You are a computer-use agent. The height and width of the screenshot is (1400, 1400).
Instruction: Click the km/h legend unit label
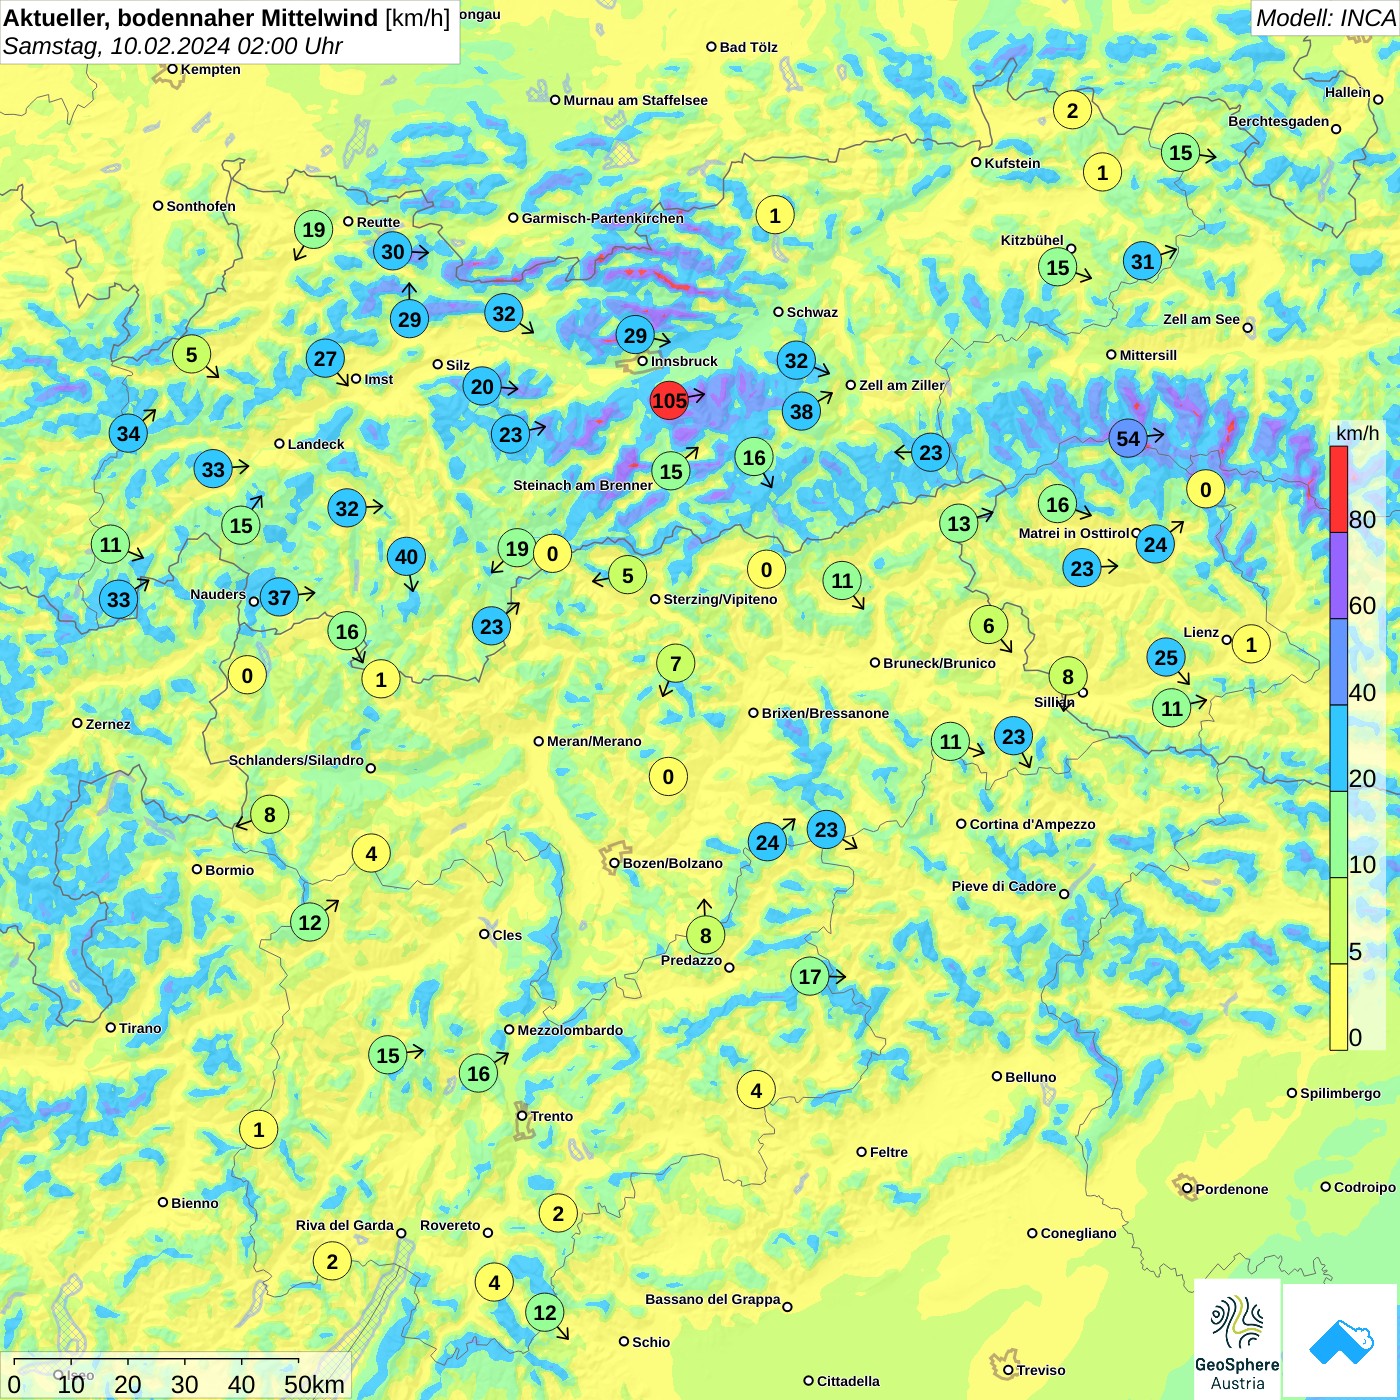pyautogui.click(x=1357, y=433)
